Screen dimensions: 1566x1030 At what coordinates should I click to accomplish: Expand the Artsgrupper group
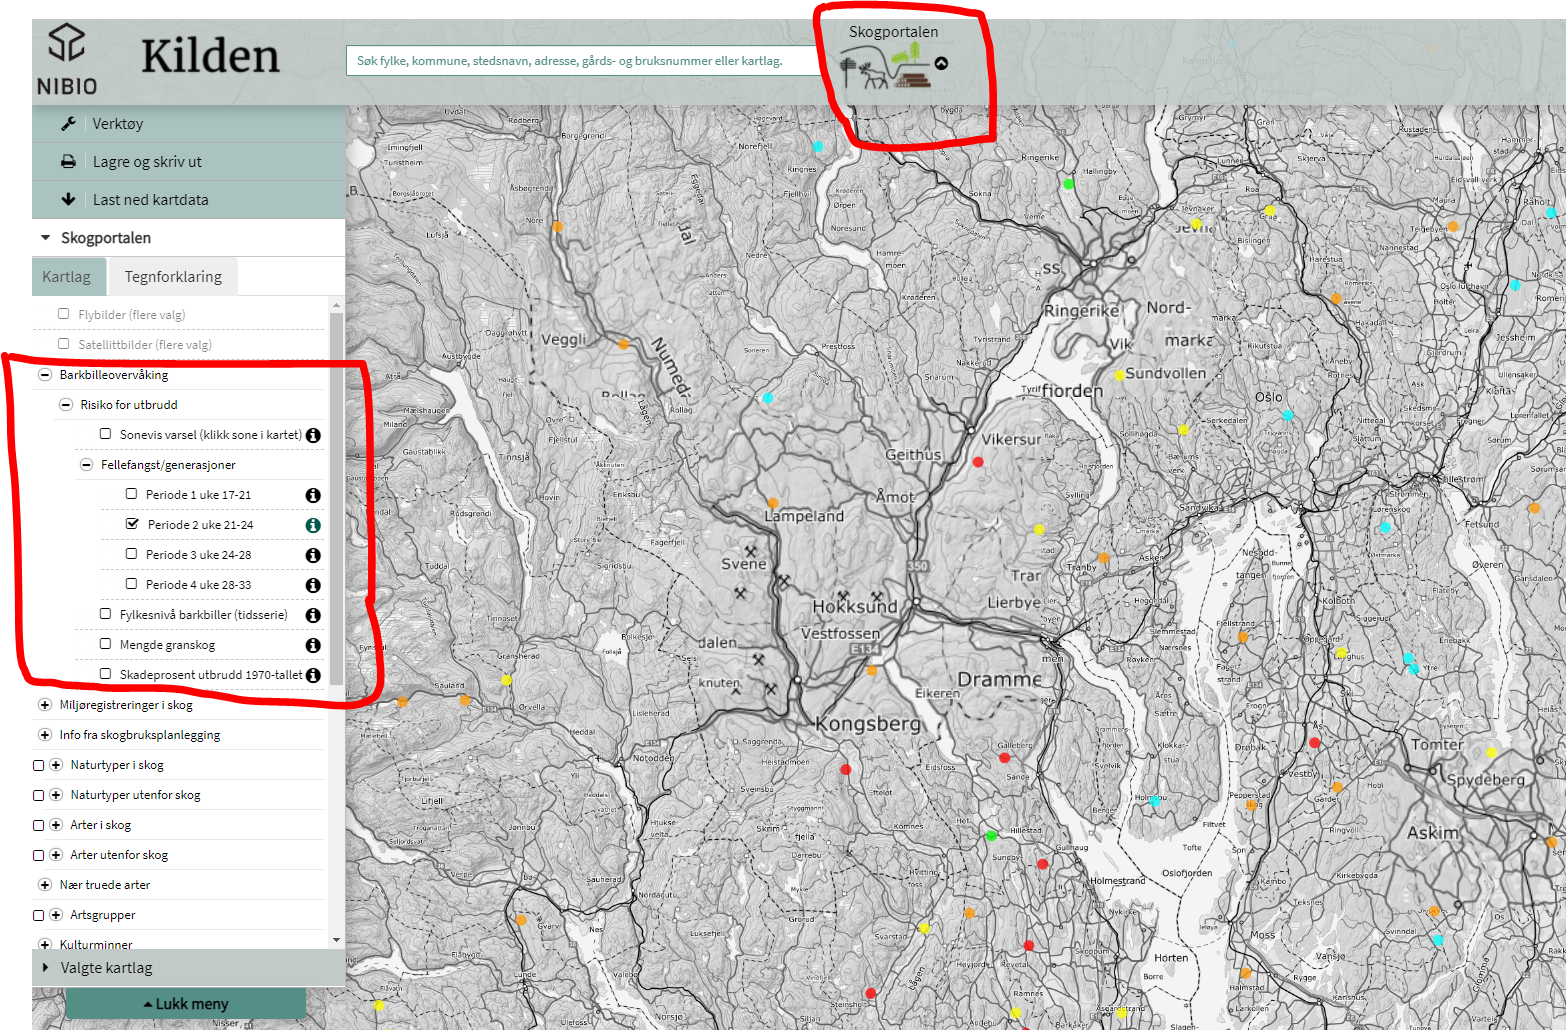[x=56, y=915]
